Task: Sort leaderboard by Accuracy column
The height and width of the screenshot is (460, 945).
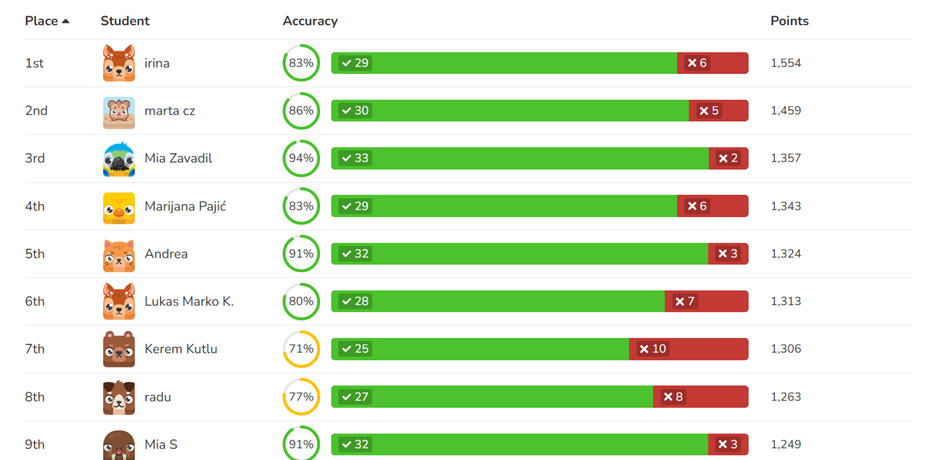Action: tap(310, 21)
